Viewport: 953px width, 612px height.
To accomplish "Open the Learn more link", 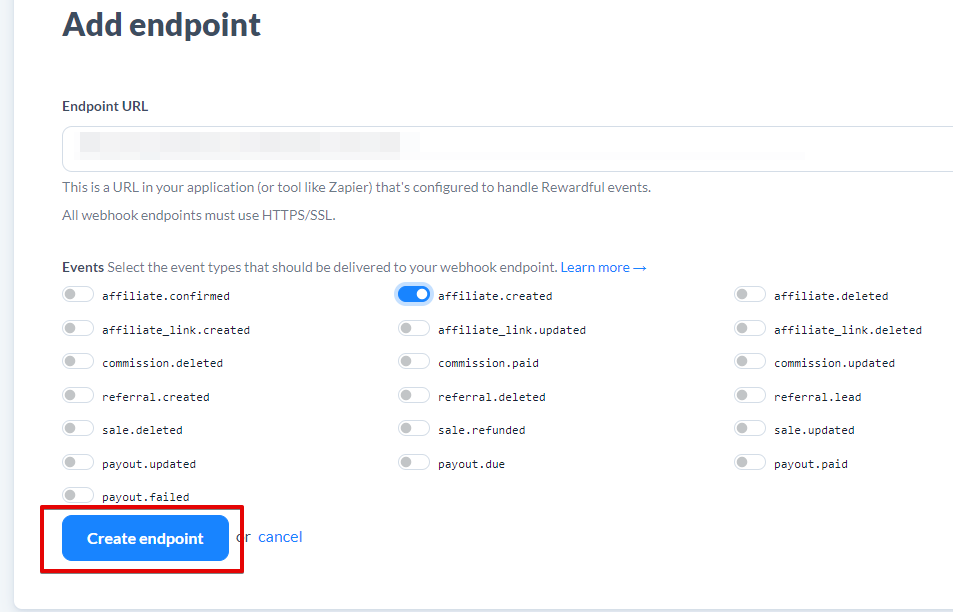I will click(603, 267).
